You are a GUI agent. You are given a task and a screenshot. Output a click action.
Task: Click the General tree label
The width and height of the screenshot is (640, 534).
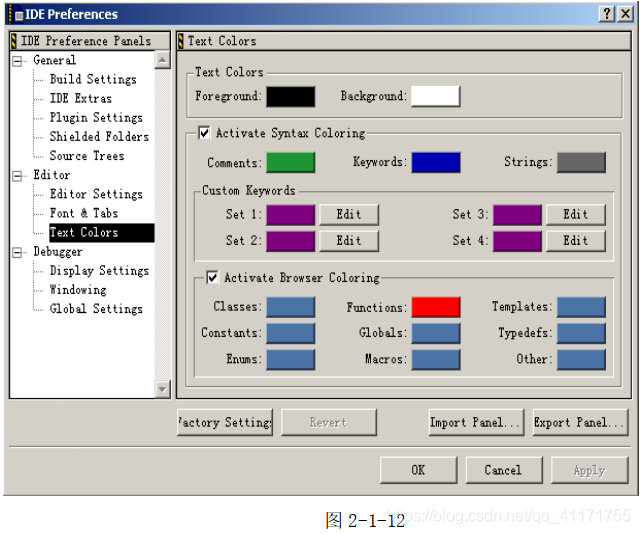54,60
